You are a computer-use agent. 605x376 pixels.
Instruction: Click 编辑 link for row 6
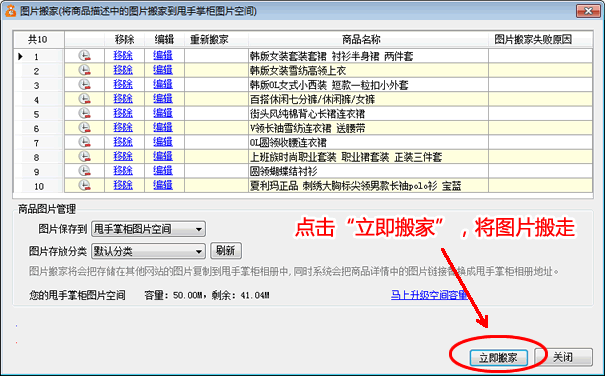(163, 128)
